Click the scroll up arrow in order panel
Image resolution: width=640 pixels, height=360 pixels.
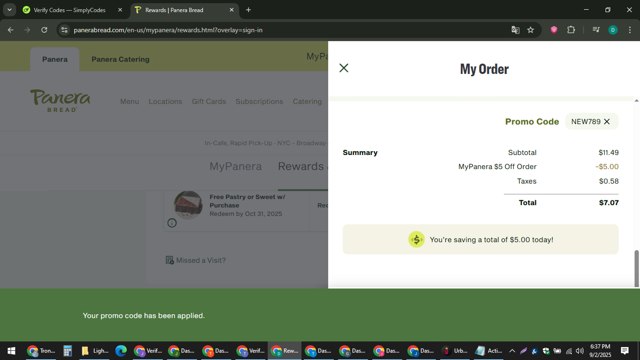[x=636, y=100]
